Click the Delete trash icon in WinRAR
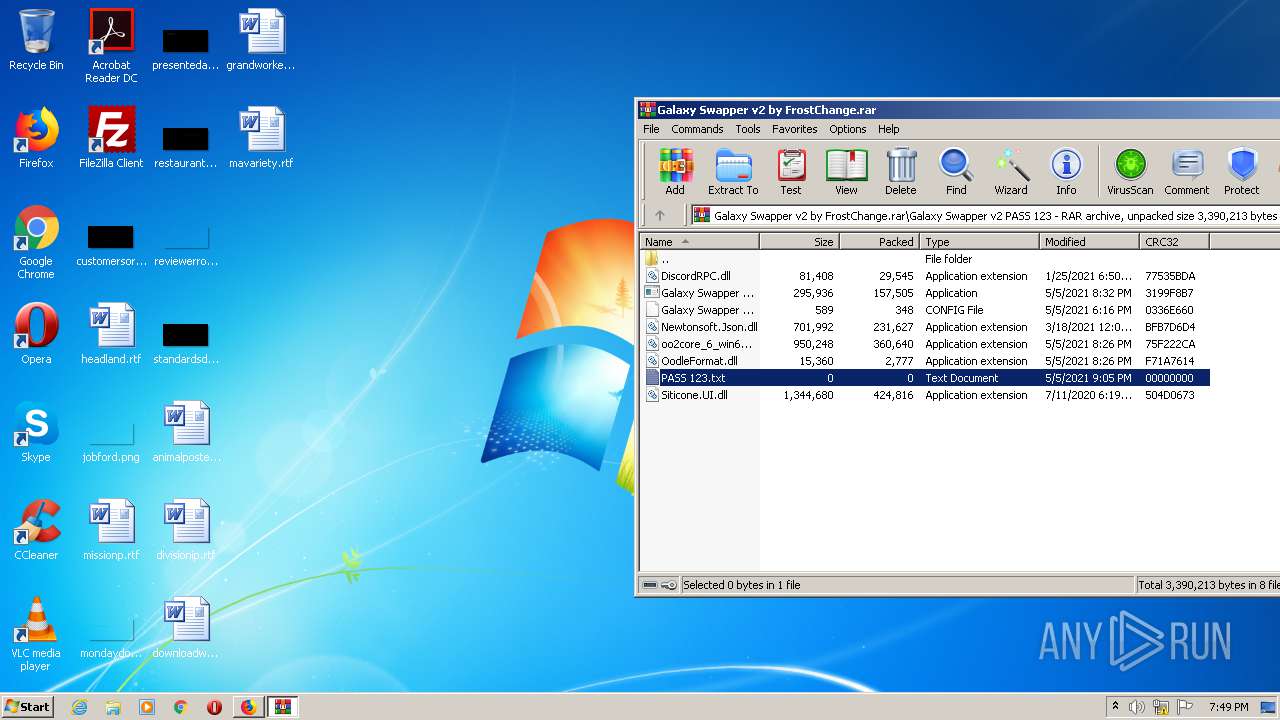1280x720 pixels. (x=900, y=171)
